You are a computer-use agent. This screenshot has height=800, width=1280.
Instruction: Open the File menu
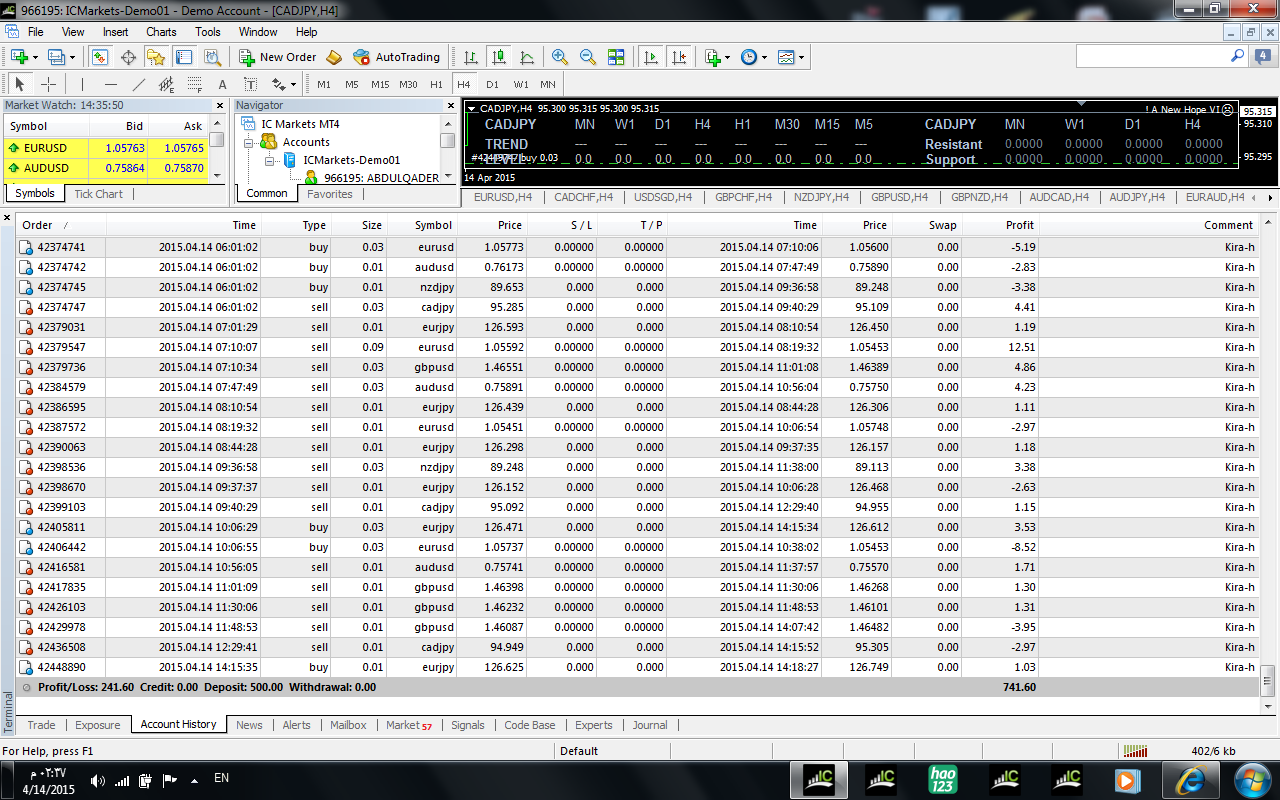35,32
